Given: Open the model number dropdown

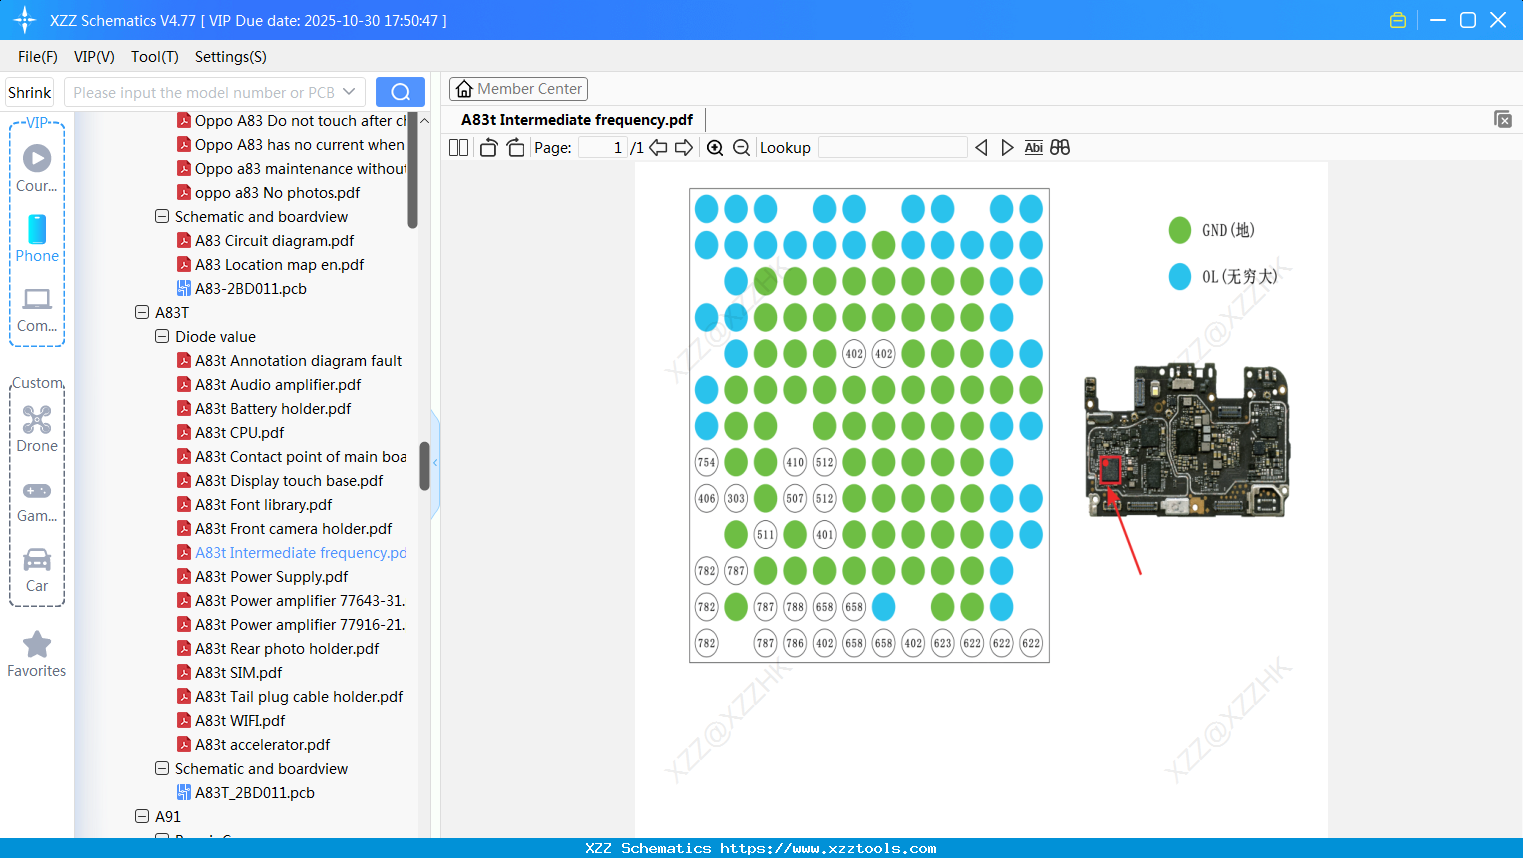Looking at the screenshot, I should [349, 92].
